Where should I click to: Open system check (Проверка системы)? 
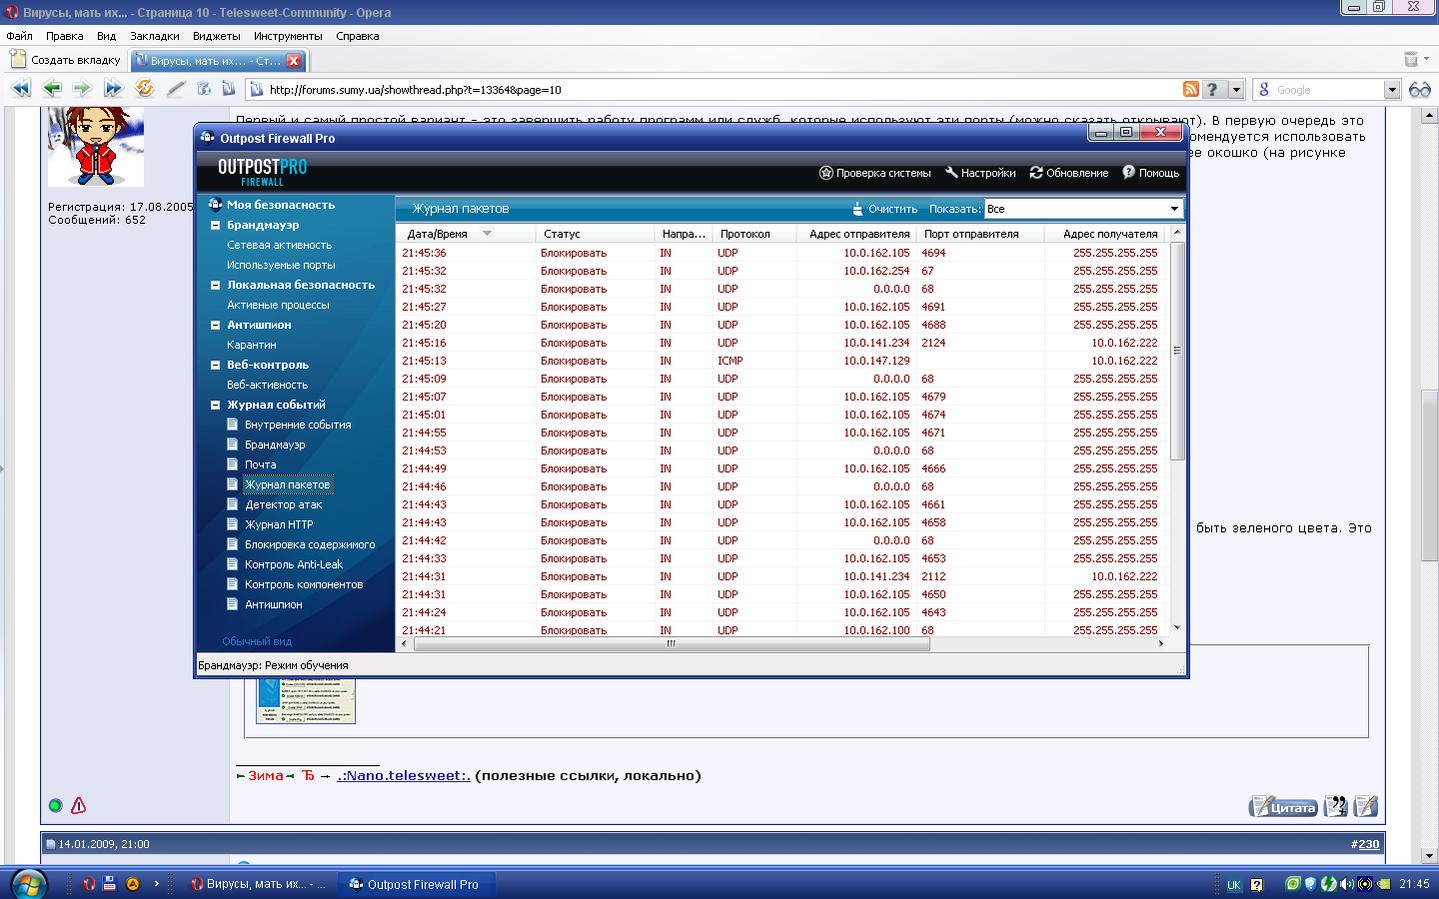(826, 173)
